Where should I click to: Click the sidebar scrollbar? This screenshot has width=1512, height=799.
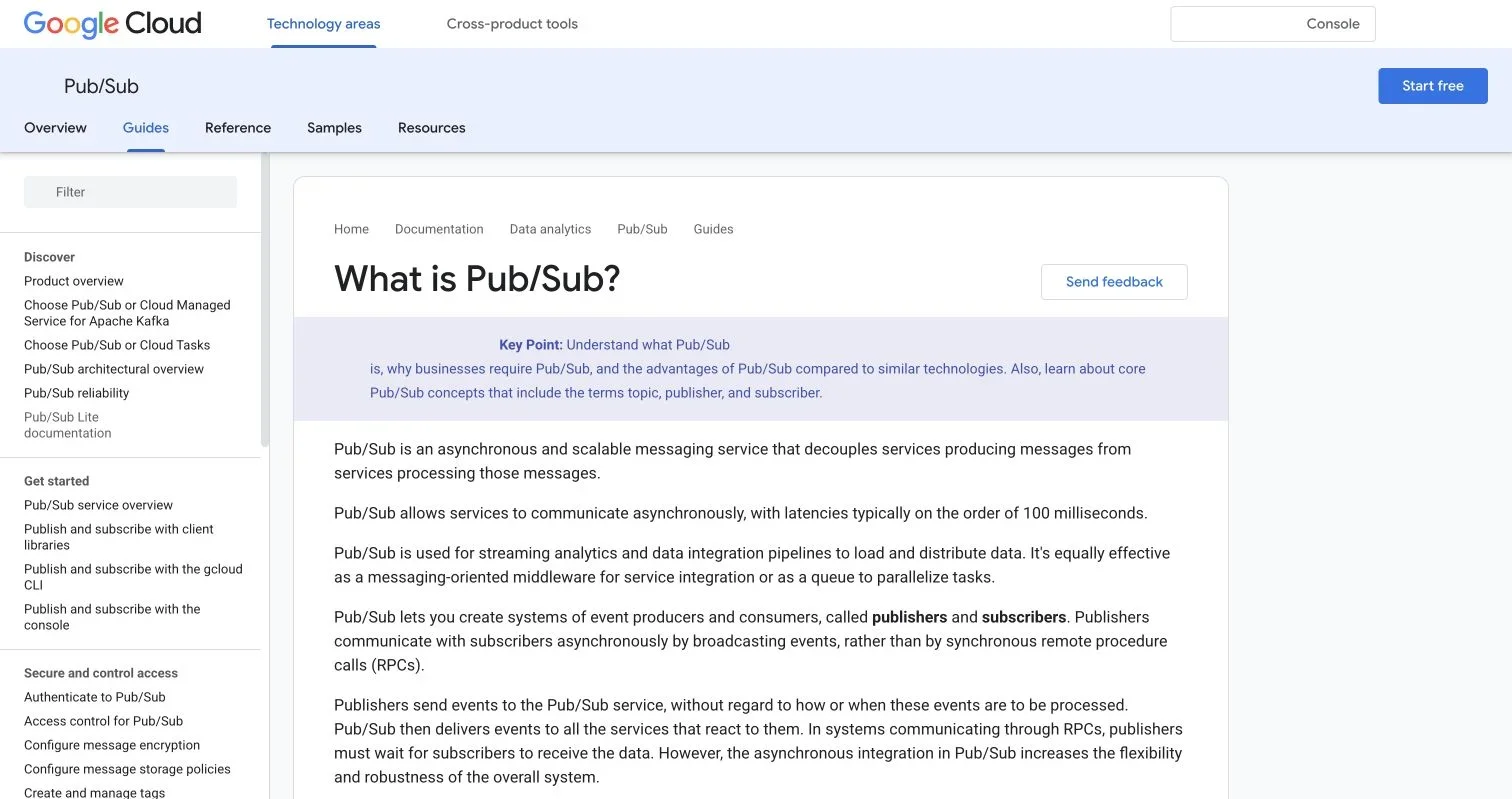pos(264,300)
